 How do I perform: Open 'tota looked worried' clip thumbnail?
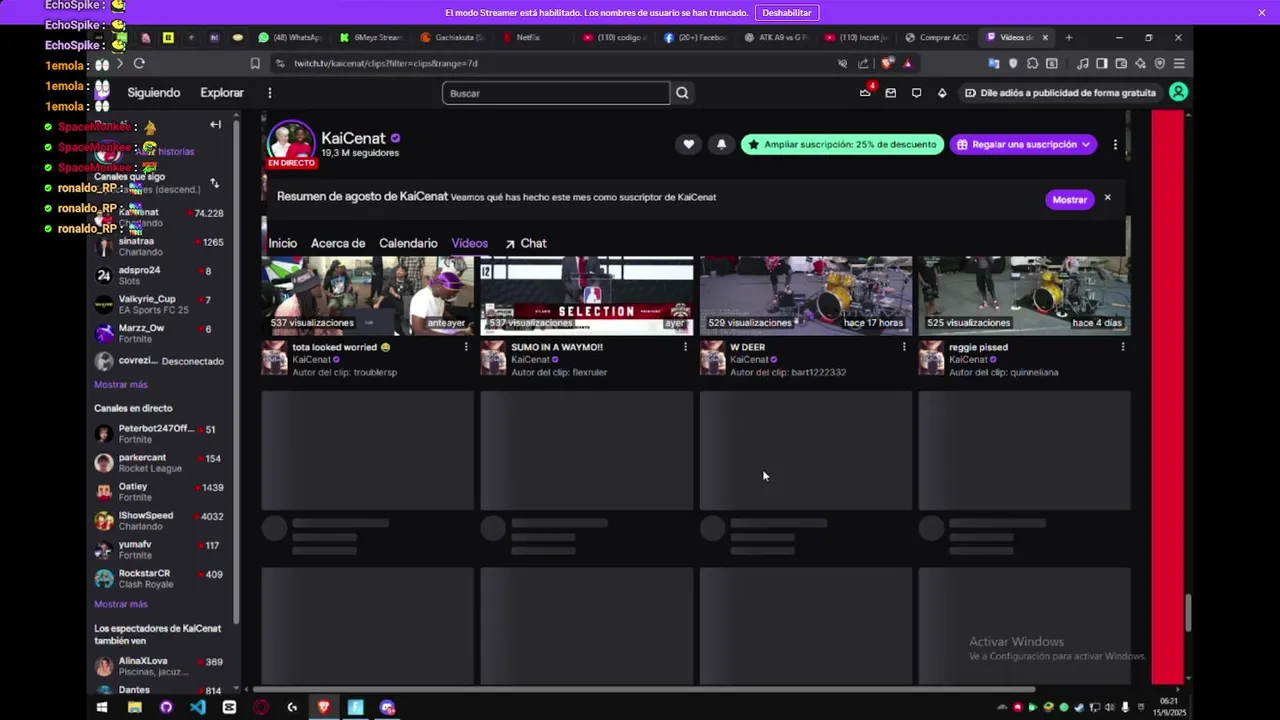tap(367, 296)
